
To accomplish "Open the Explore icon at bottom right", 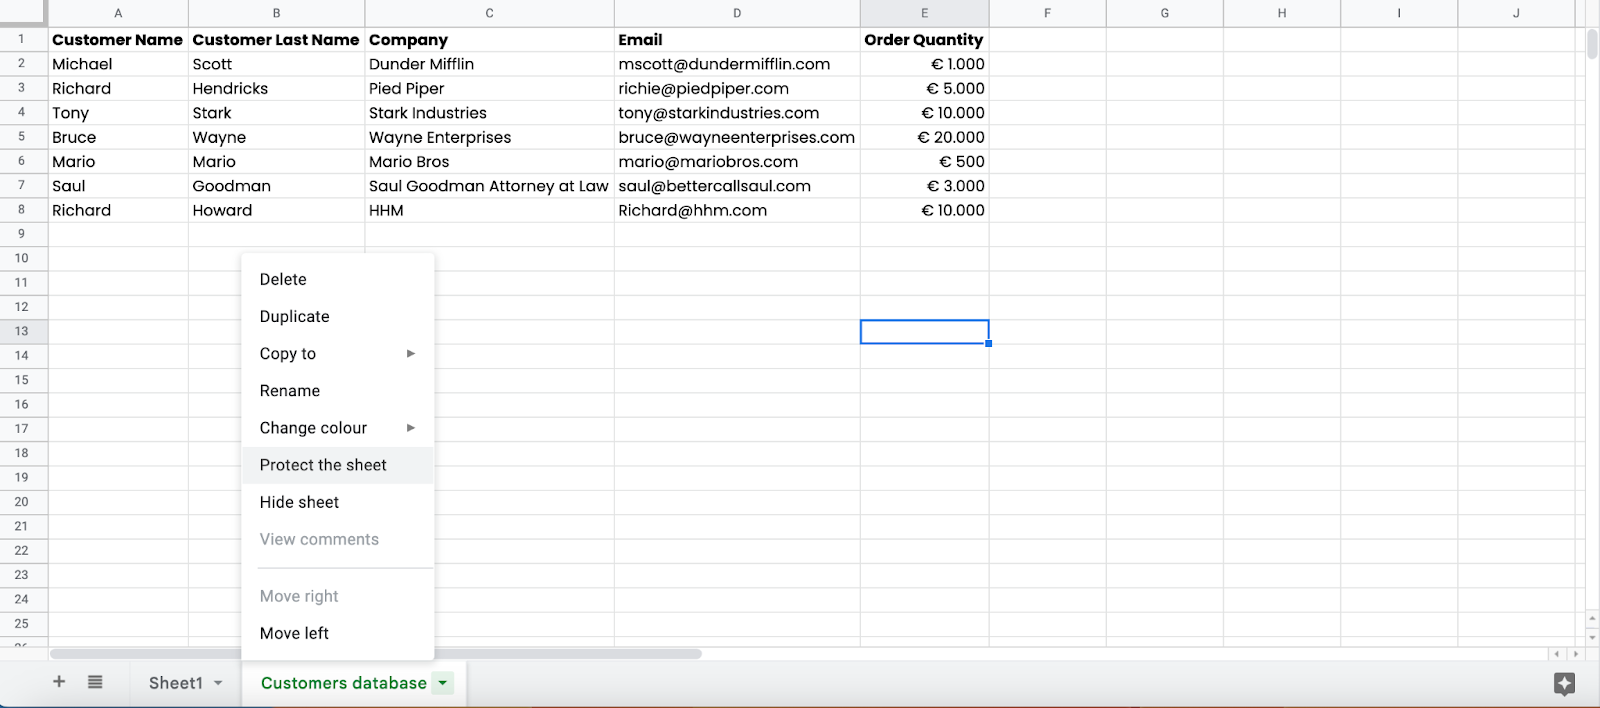I will click(1565, 684).
